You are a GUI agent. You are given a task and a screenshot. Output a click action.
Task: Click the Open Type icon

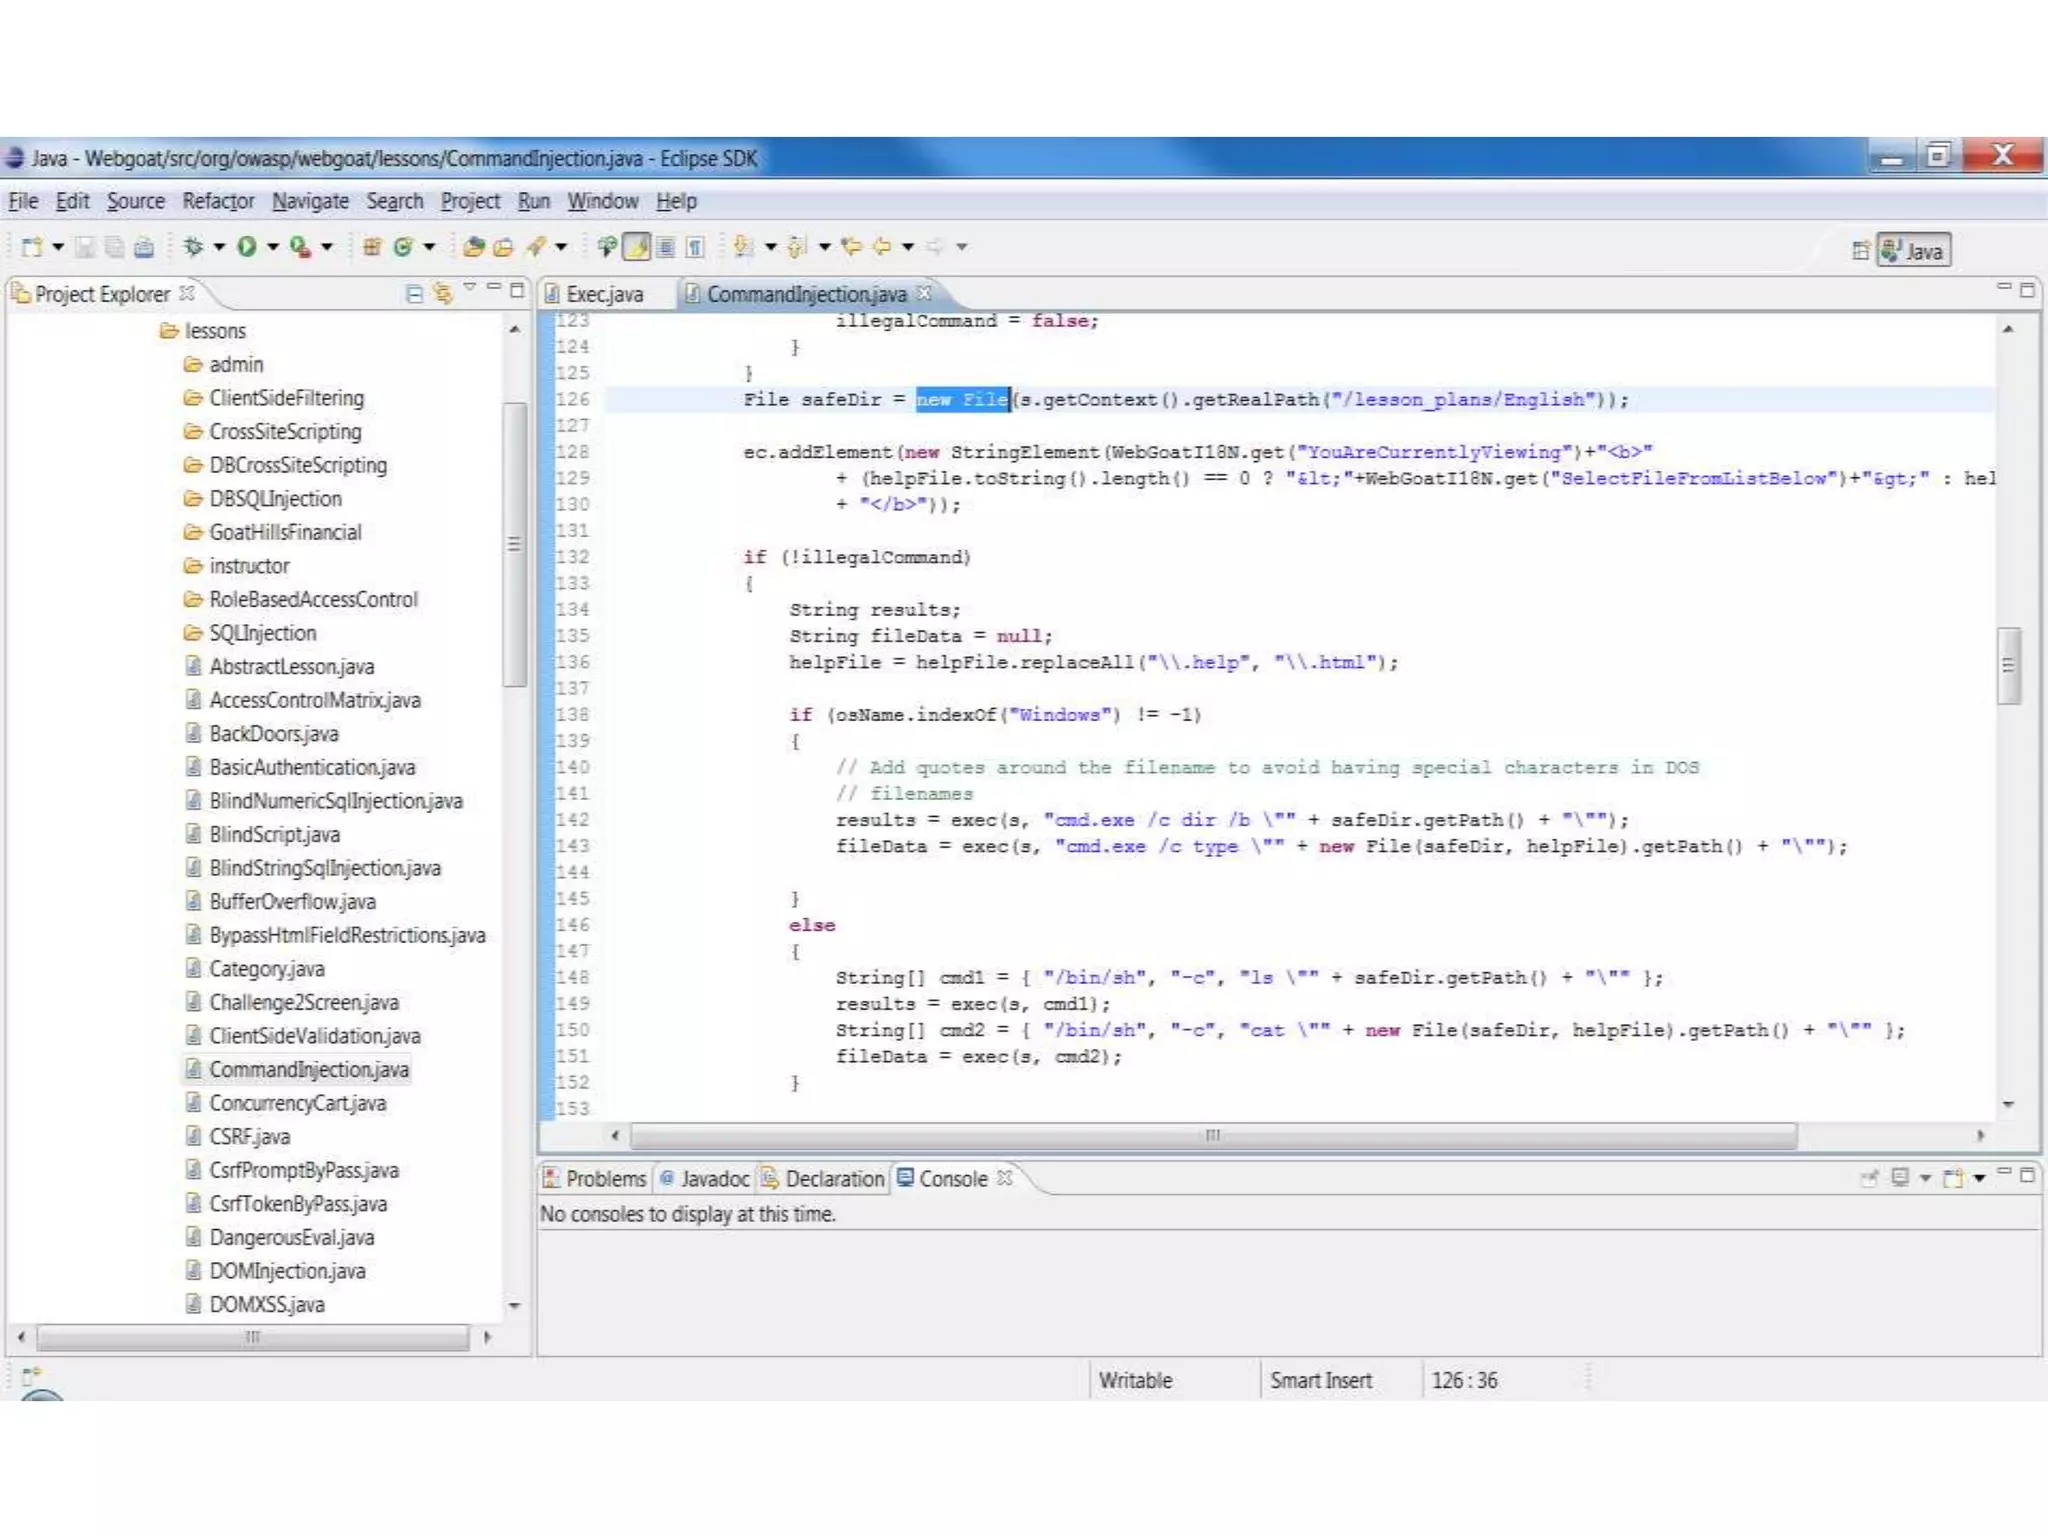(474, 247)
